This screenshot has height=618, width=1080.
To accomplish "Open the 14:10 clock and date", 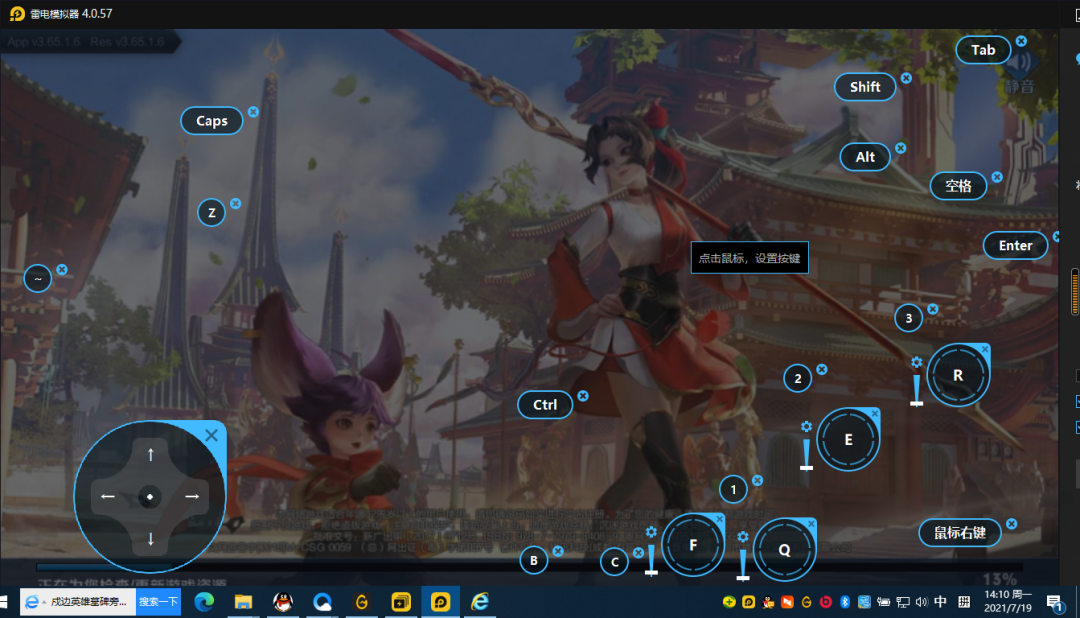I will point(1008,601).
